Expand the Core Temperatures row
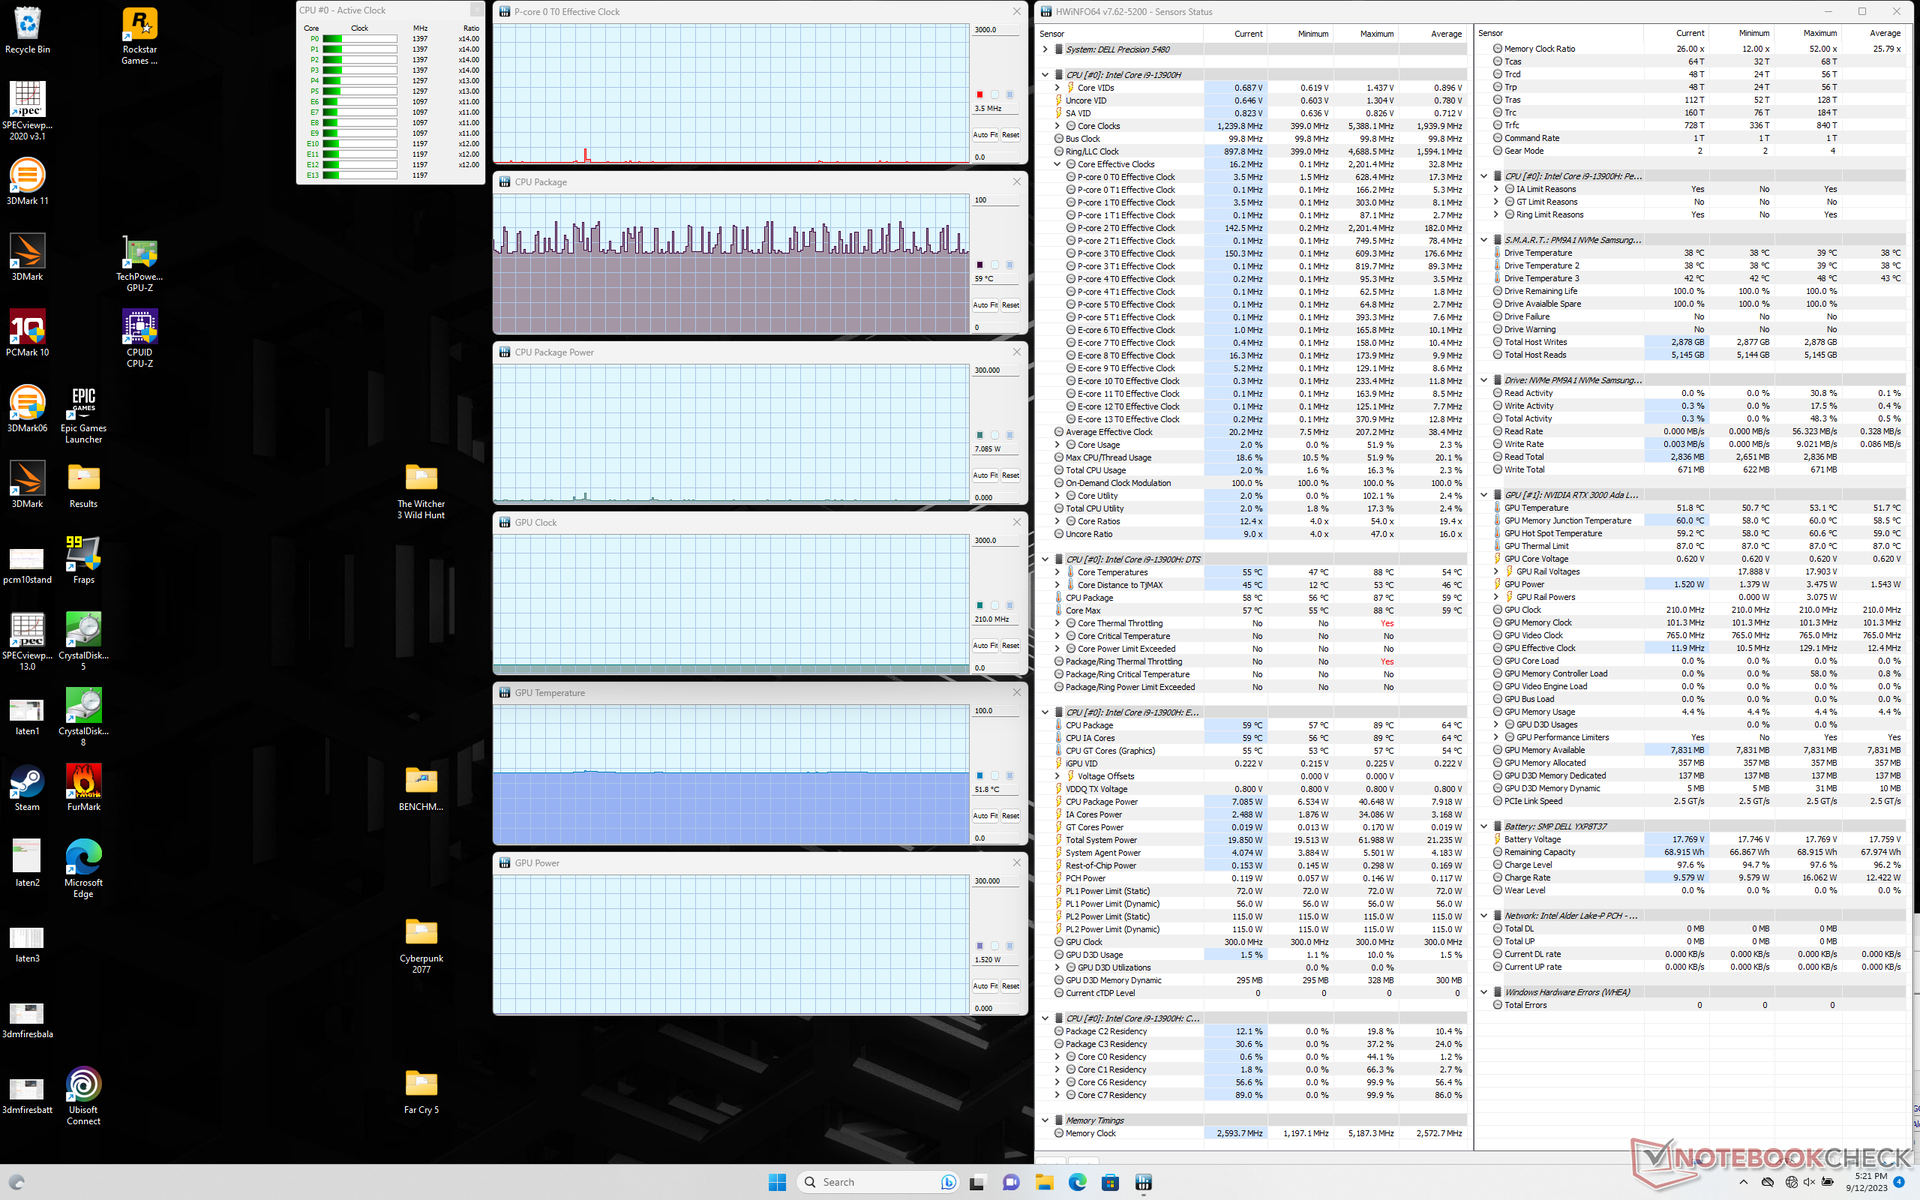The height and width of the screenshot is (1200, 1920). pos(1057,572)
